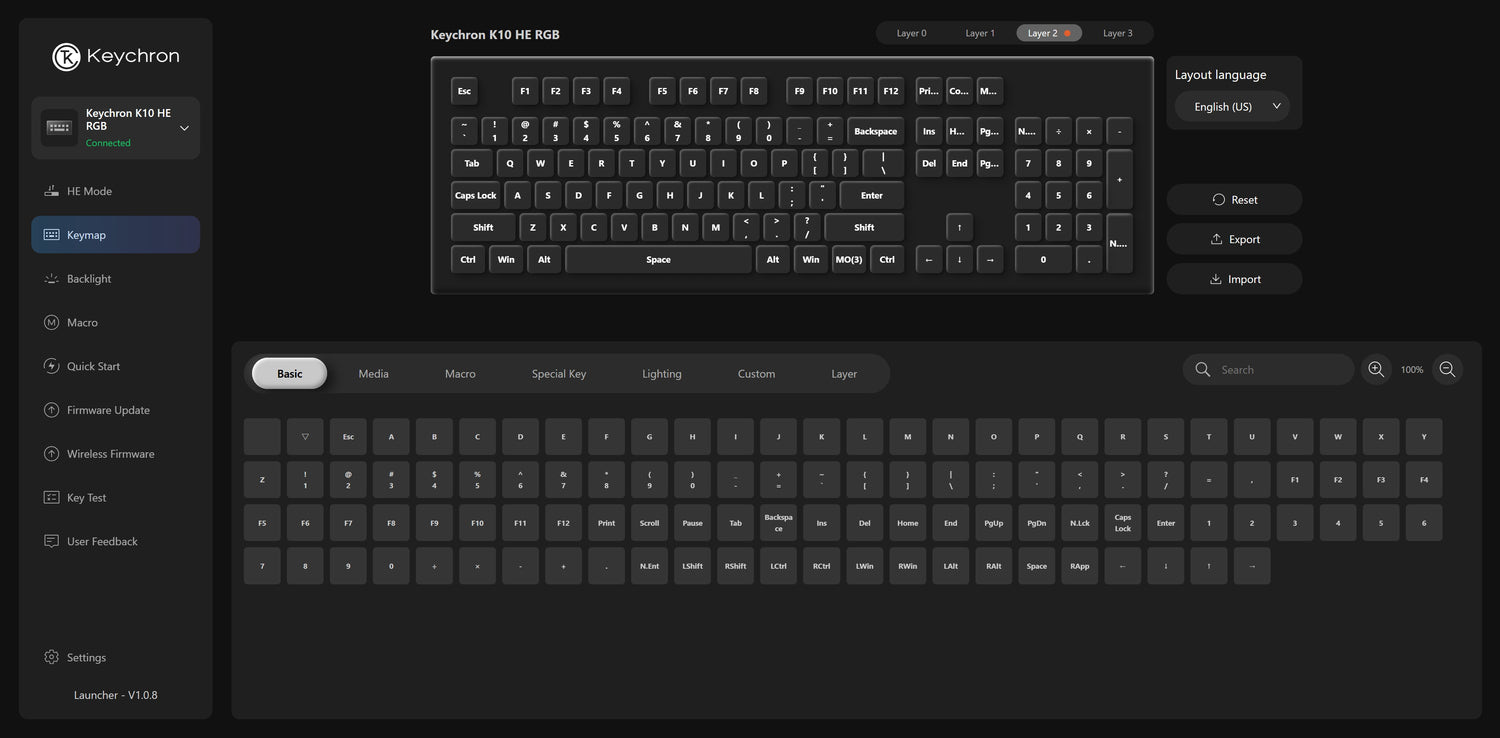
Task: Open the HE Mode sidebar page
Action: pyautogui.click(x=89, y=191)
